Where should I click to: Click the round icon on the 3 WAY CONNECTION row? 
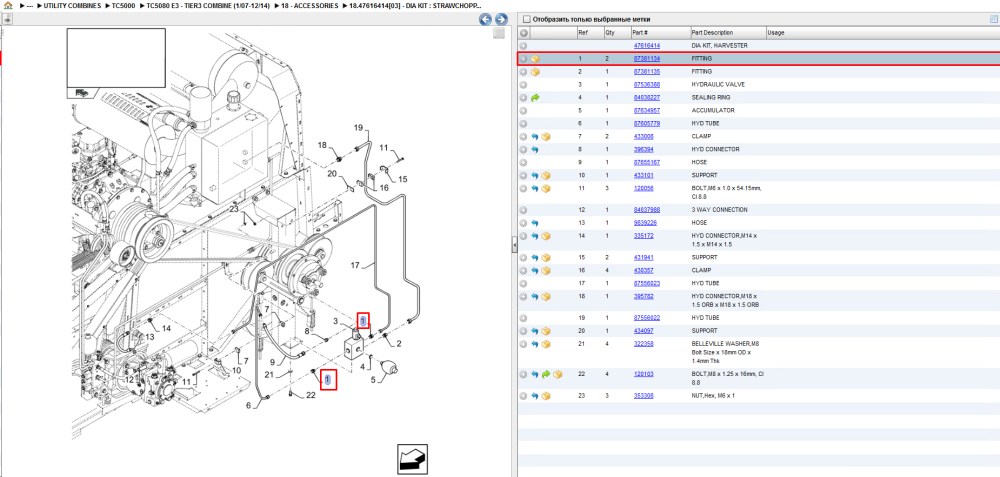tap(524, 210)
